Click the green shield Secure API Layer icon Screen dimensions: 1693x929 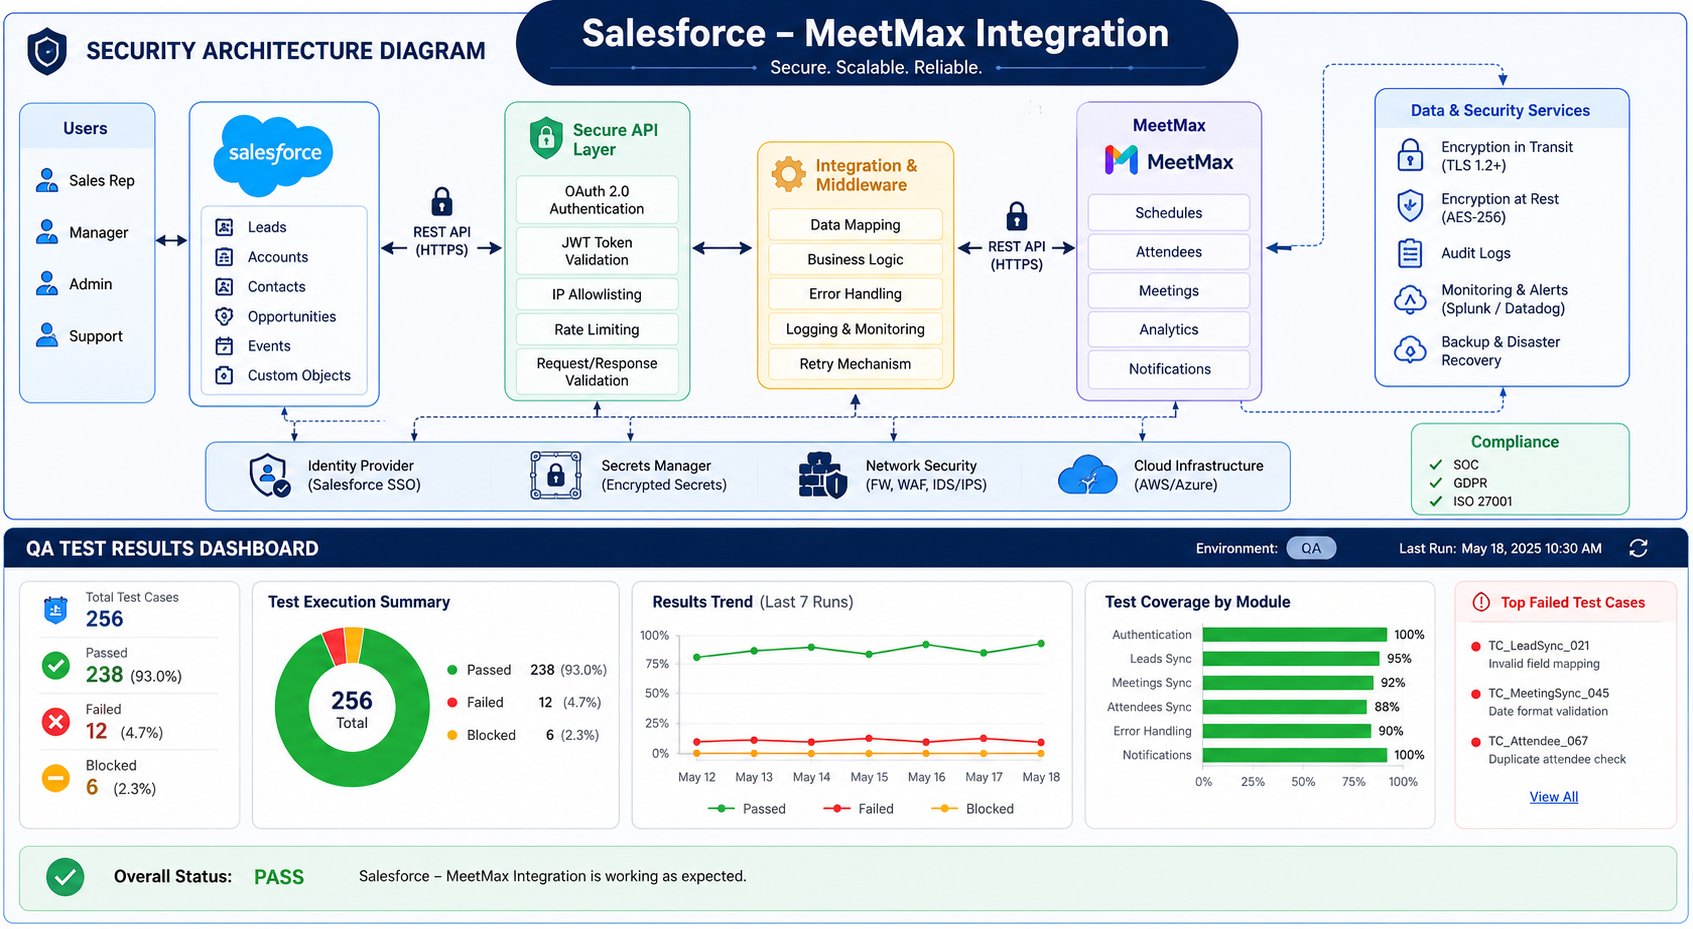coord(546,138)
